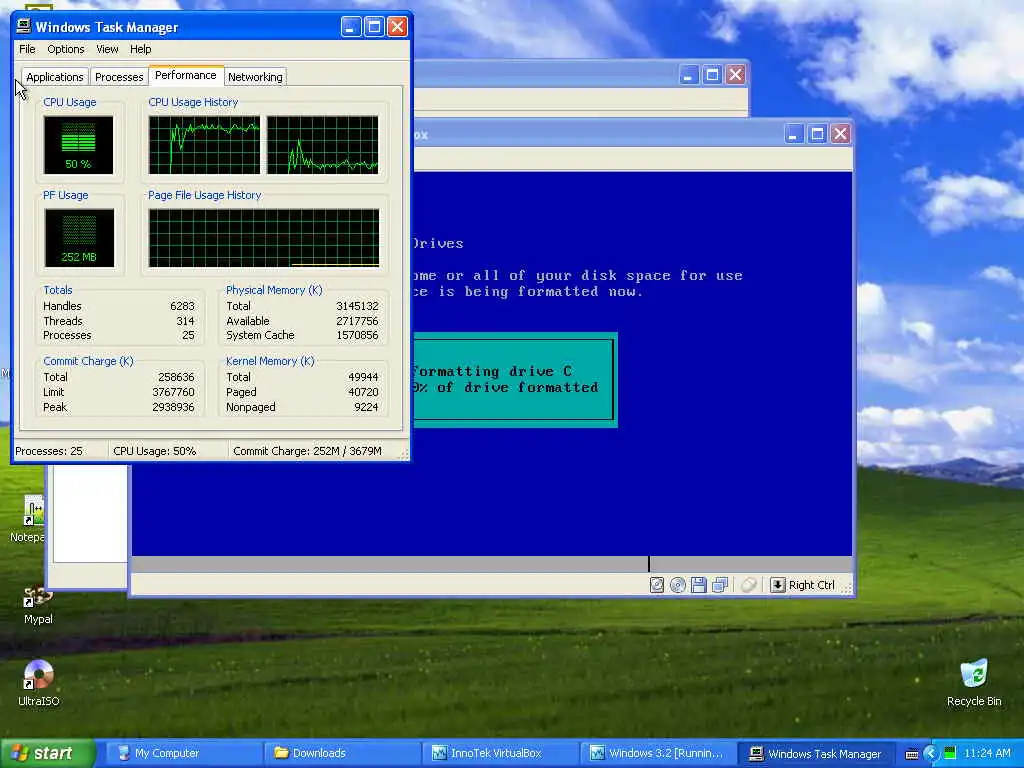1024x768 pixels.
Task: Open the View menu in Task Manager
Action: click(x=107, y=49)
